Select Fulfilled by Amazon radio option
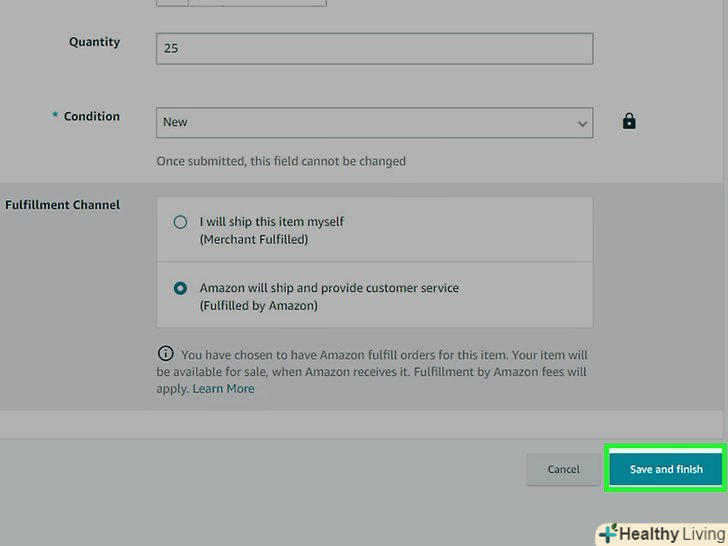Viewport: 728px width, 546px height. (180, 288)
